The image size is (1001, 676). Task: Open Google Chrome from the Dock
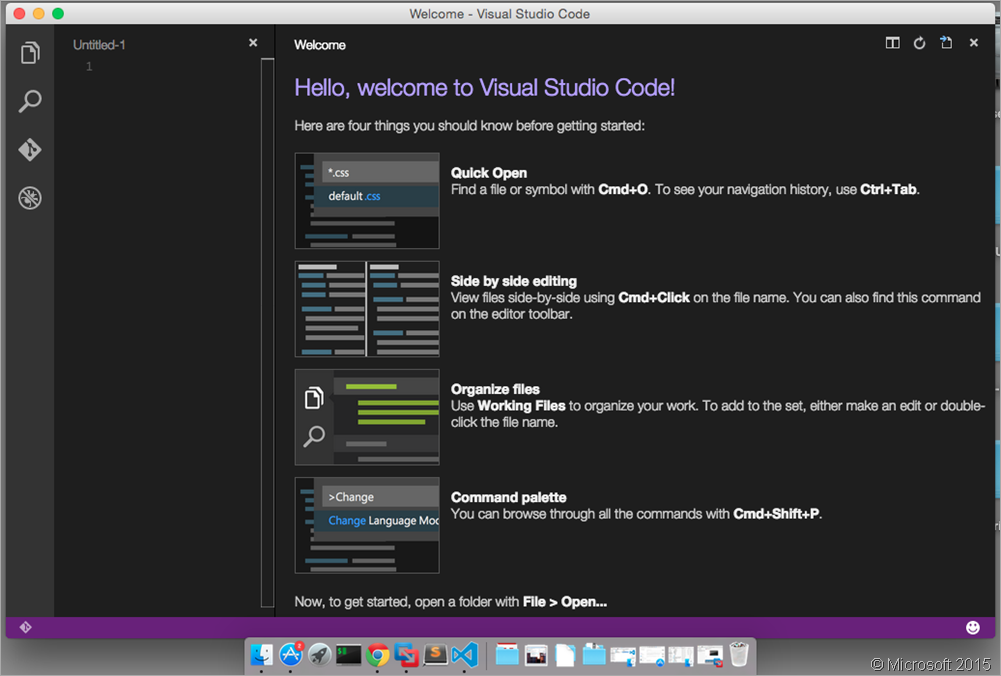[x=377, y=655]
